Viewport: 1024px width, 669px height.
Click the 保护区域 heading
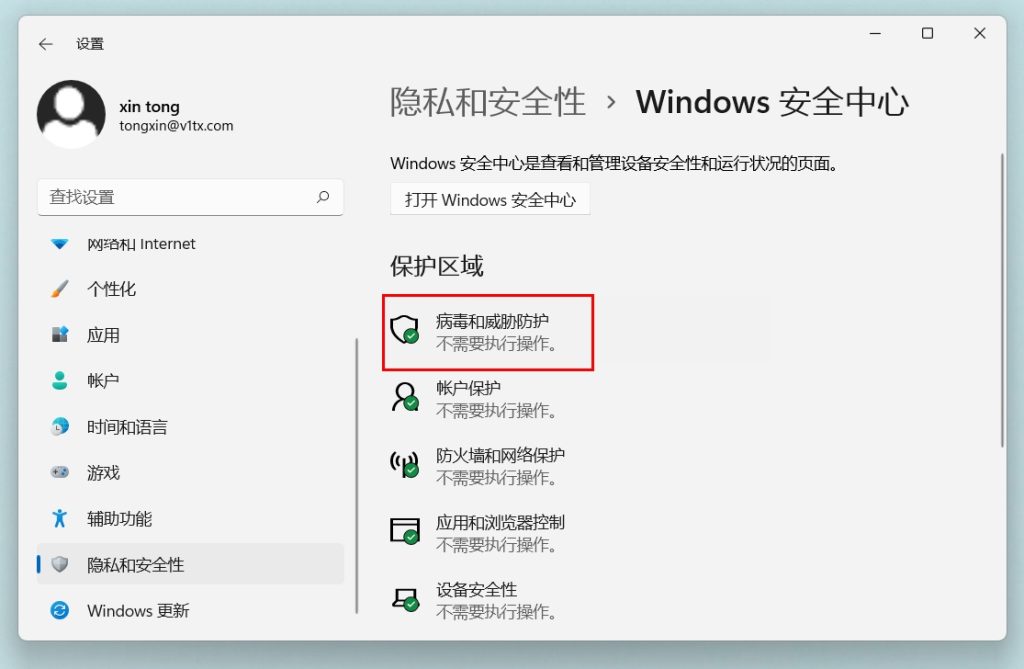[x=437, y=266]
